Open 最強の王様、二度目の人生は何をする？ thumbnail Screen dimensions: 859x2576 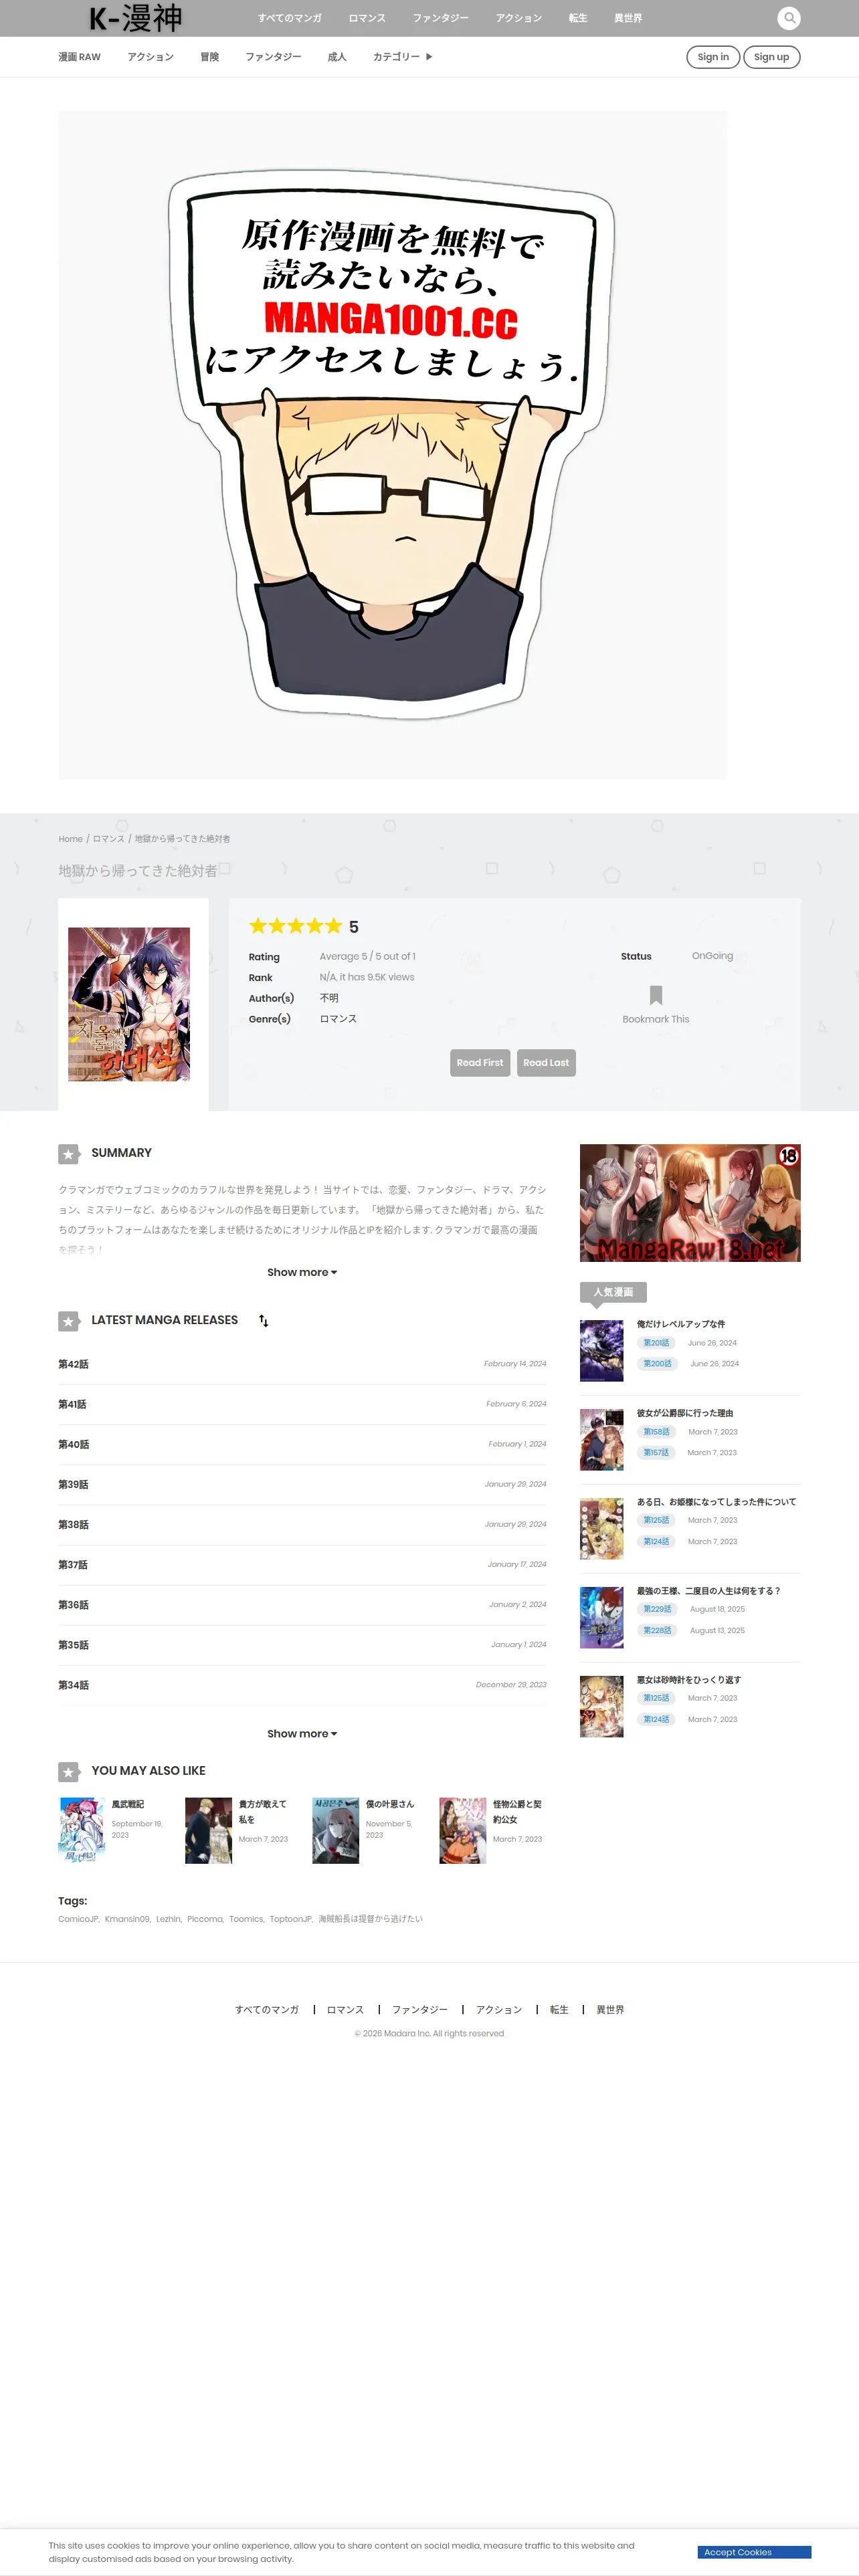coord(602,1618)
